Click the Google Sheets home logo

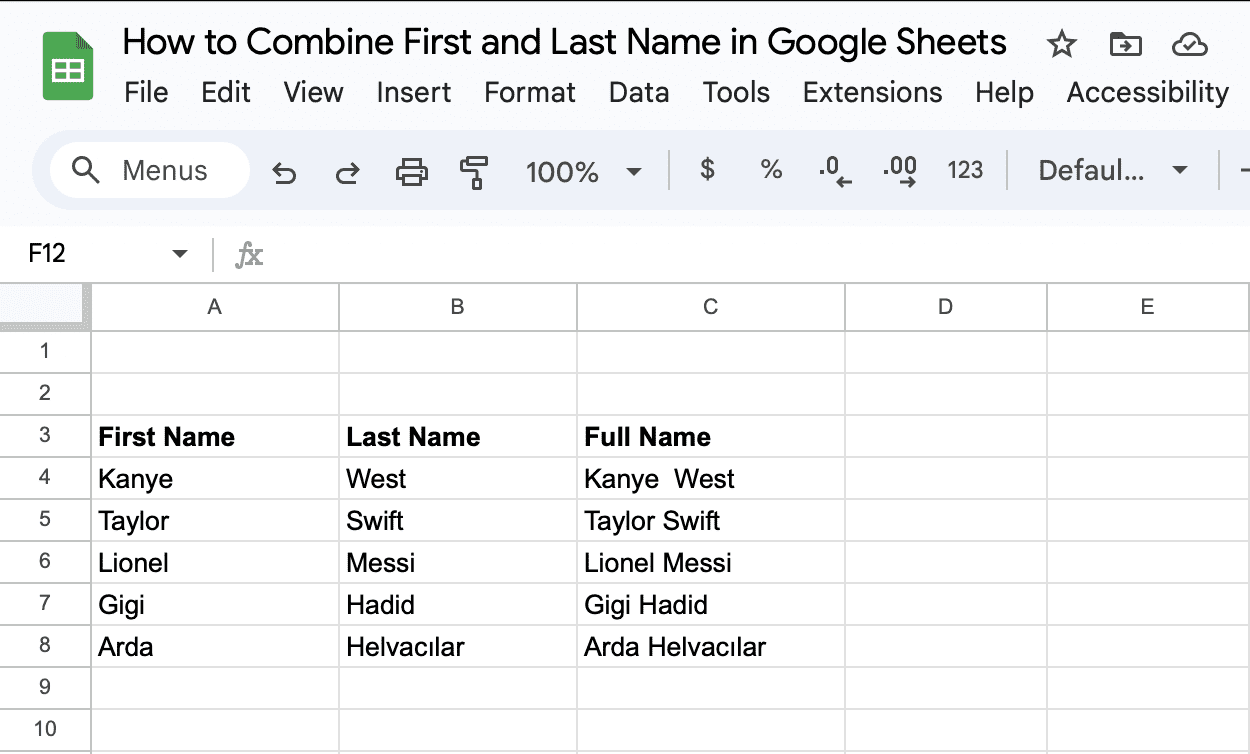(68, 67)
